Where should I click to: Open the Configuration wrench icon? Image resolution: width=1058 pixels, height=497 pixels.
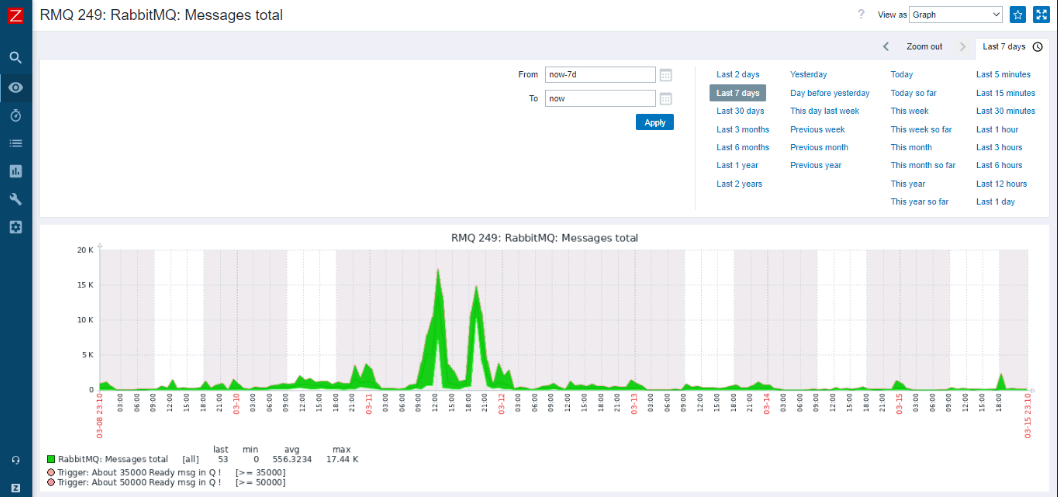[x=15, y=199]
